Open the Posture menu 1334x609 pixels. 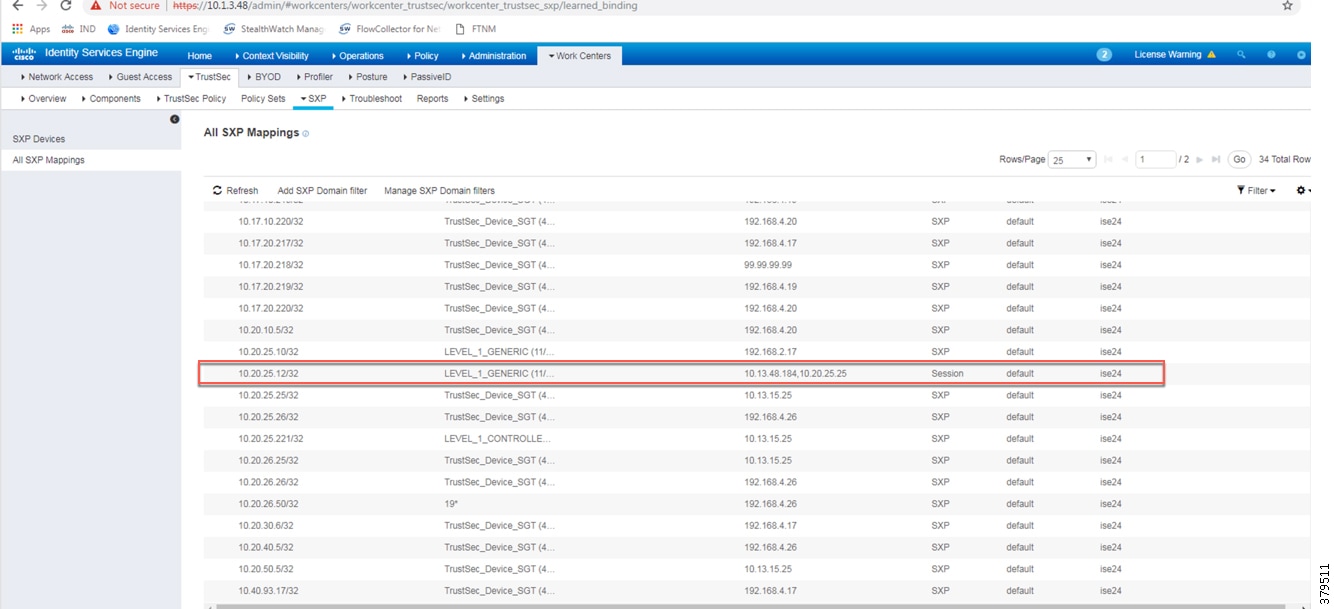367,77
